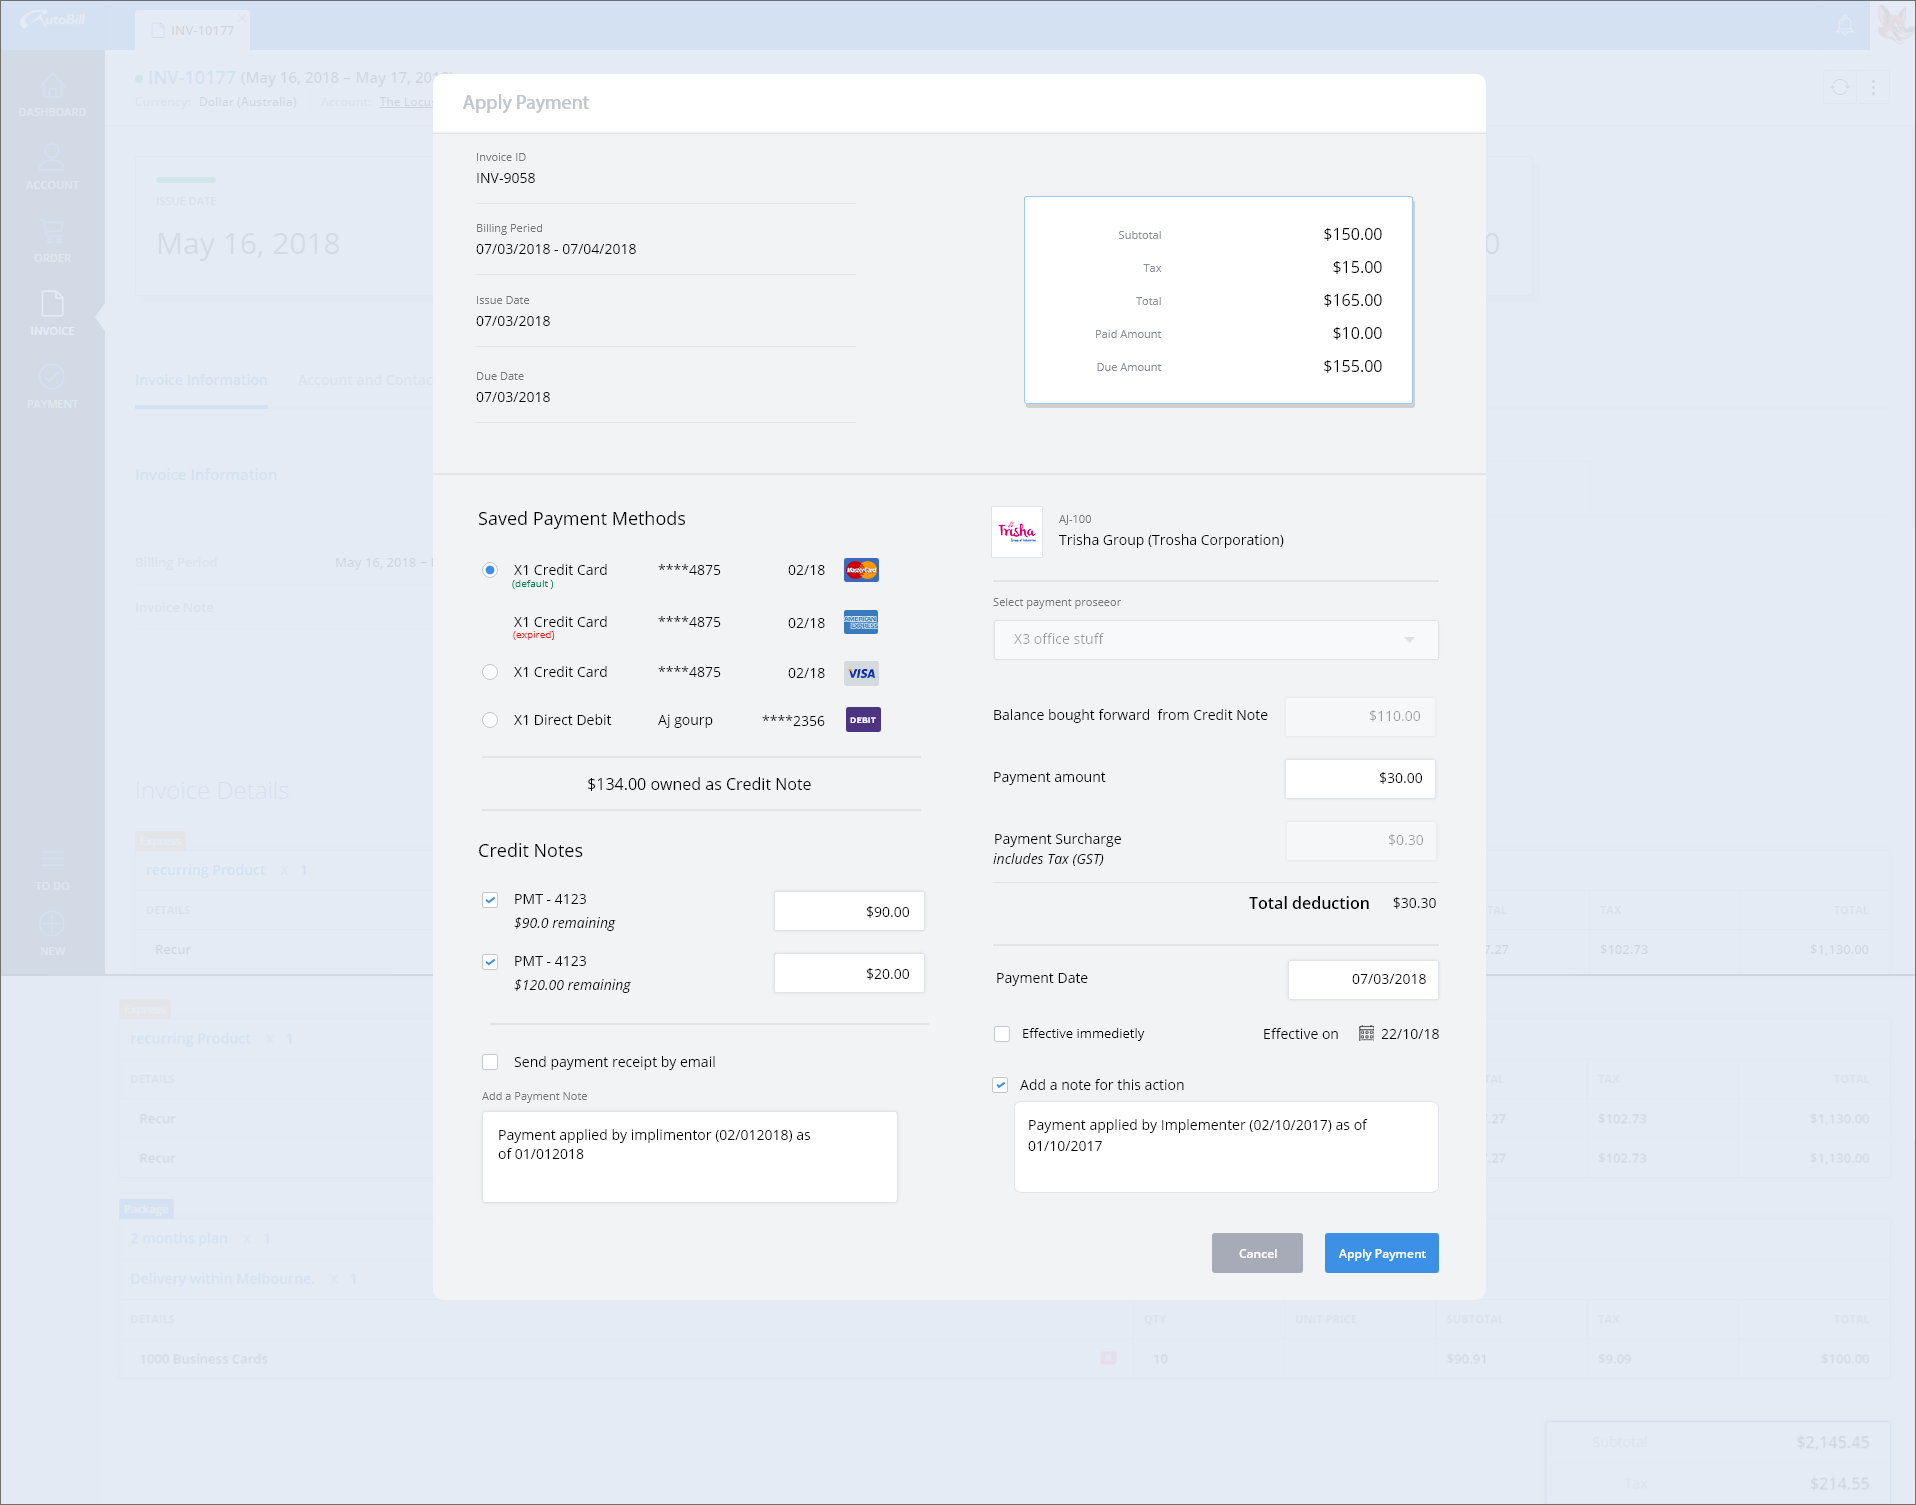The height and width of the screenshot is (1505, 1916).
Task: Open the Effective on calendar icon
Action: (1366, 1033)
